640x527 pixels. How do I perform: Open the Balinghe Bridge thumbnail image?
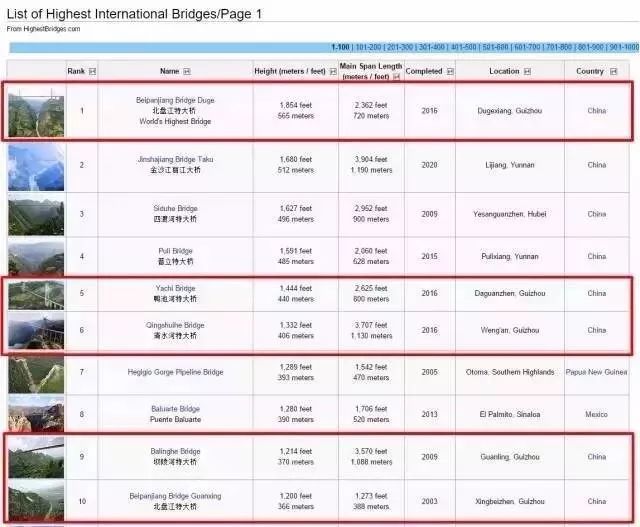coord(35,458)
